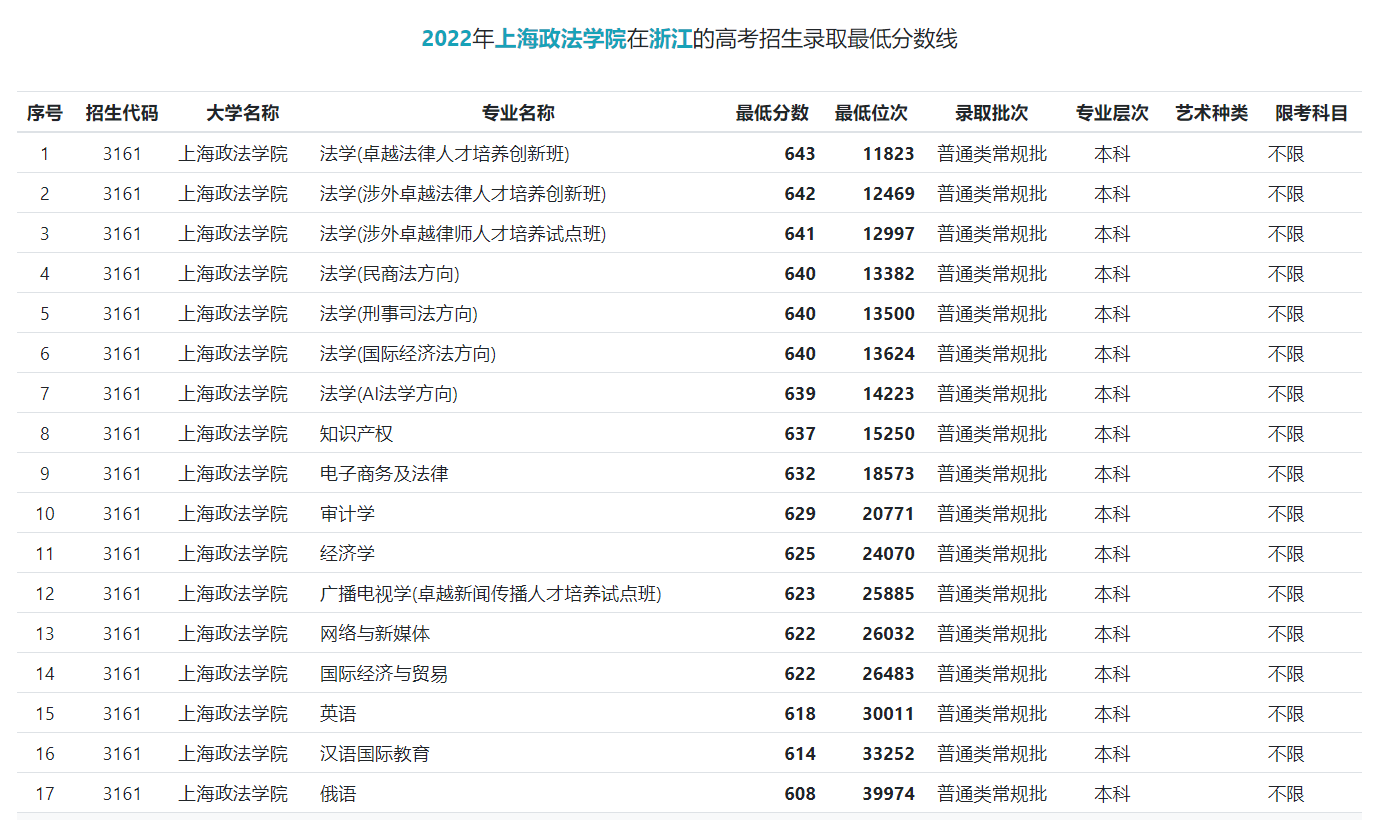1374x820 pixels.
Task: Select major 法学(涉外卓越律师人才培养试点班)
Action: (463, 234)
